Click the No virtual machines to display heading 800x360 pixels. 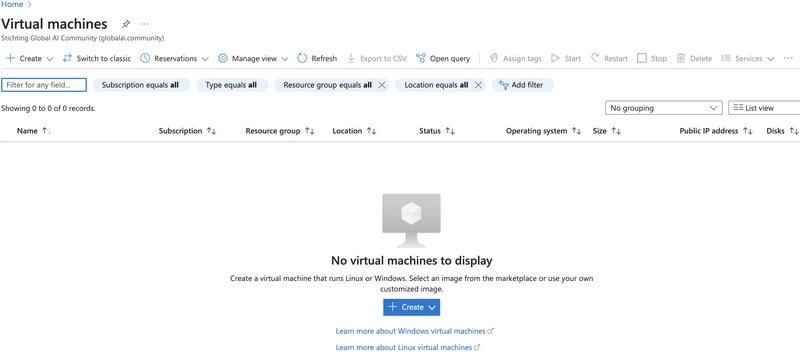click(412, 261)
